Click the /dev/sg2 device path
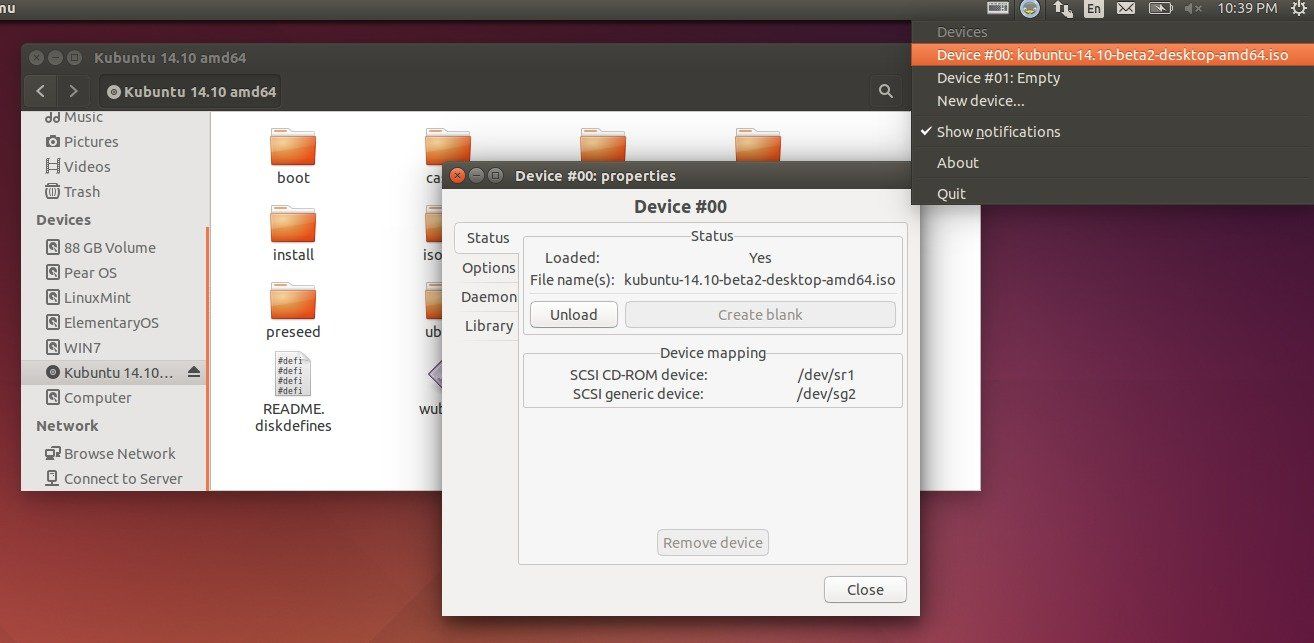 pos(826,394)
